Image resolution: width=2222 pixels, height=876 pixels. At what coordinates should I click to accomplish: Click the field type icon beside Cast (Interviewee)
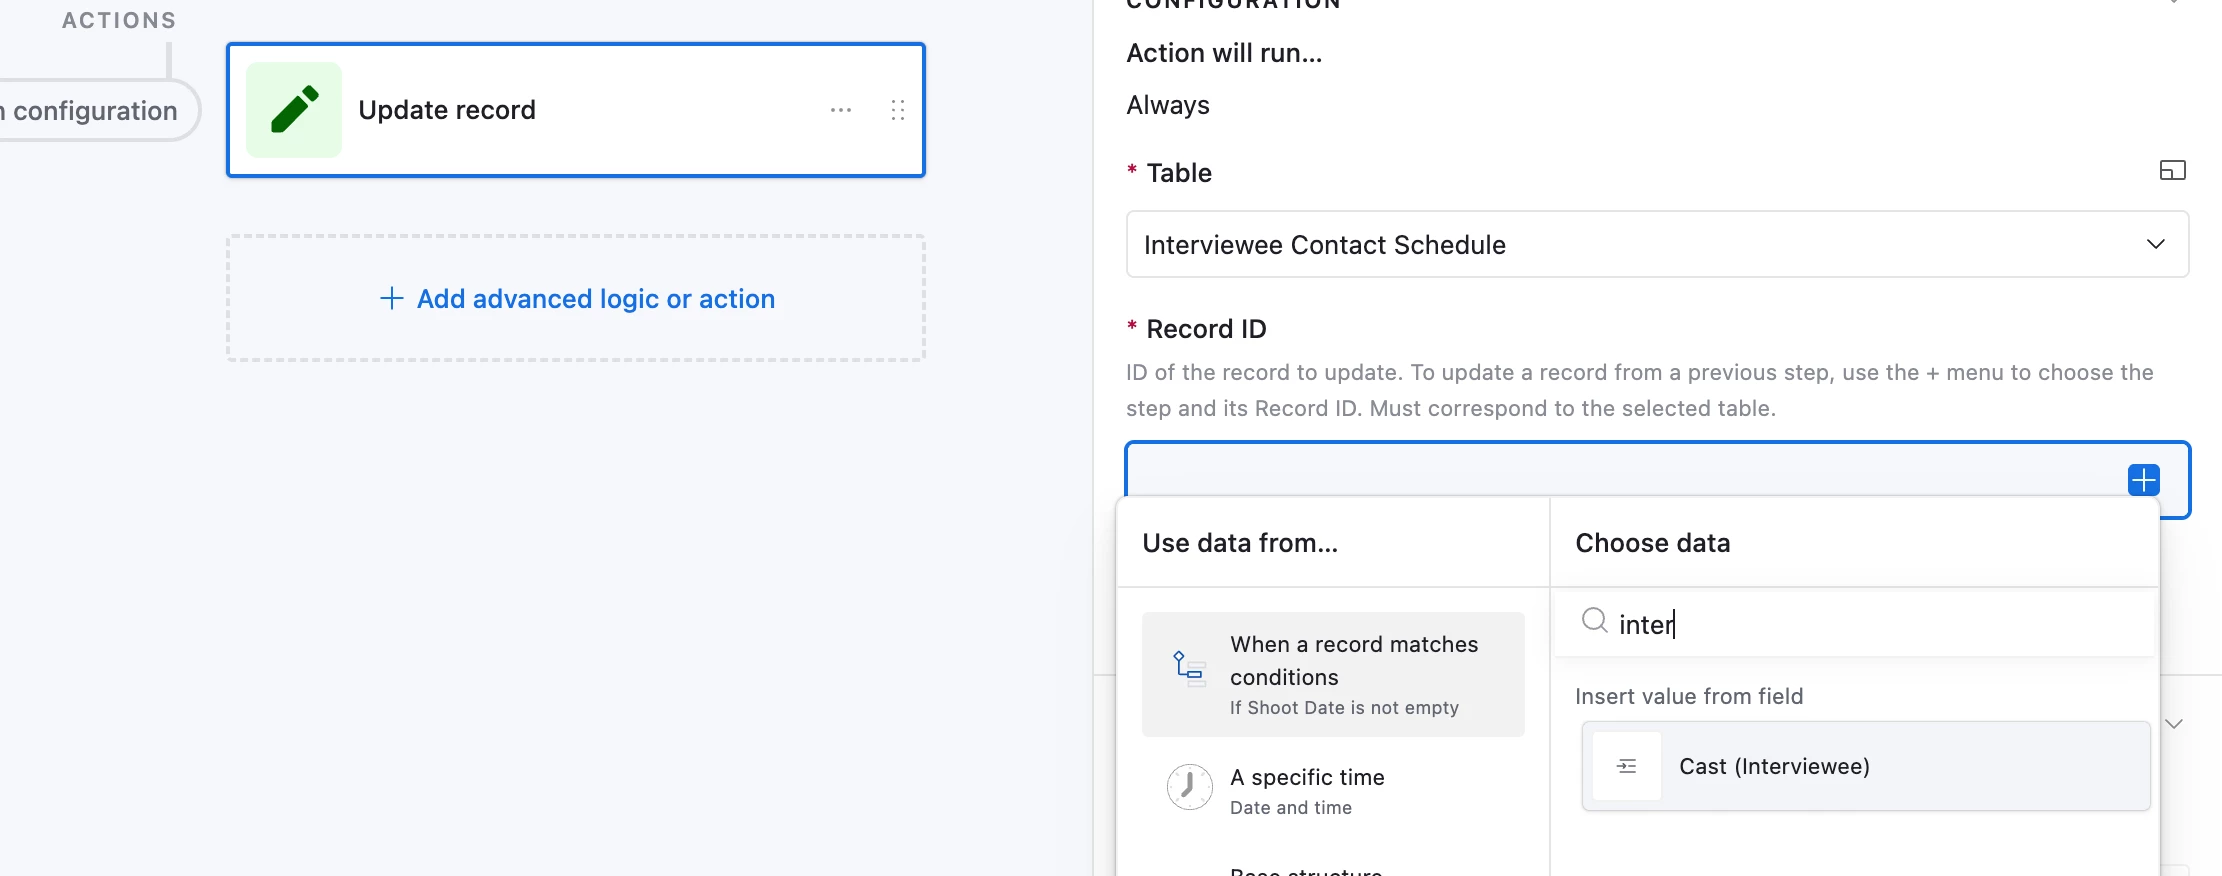(1627, 766)
